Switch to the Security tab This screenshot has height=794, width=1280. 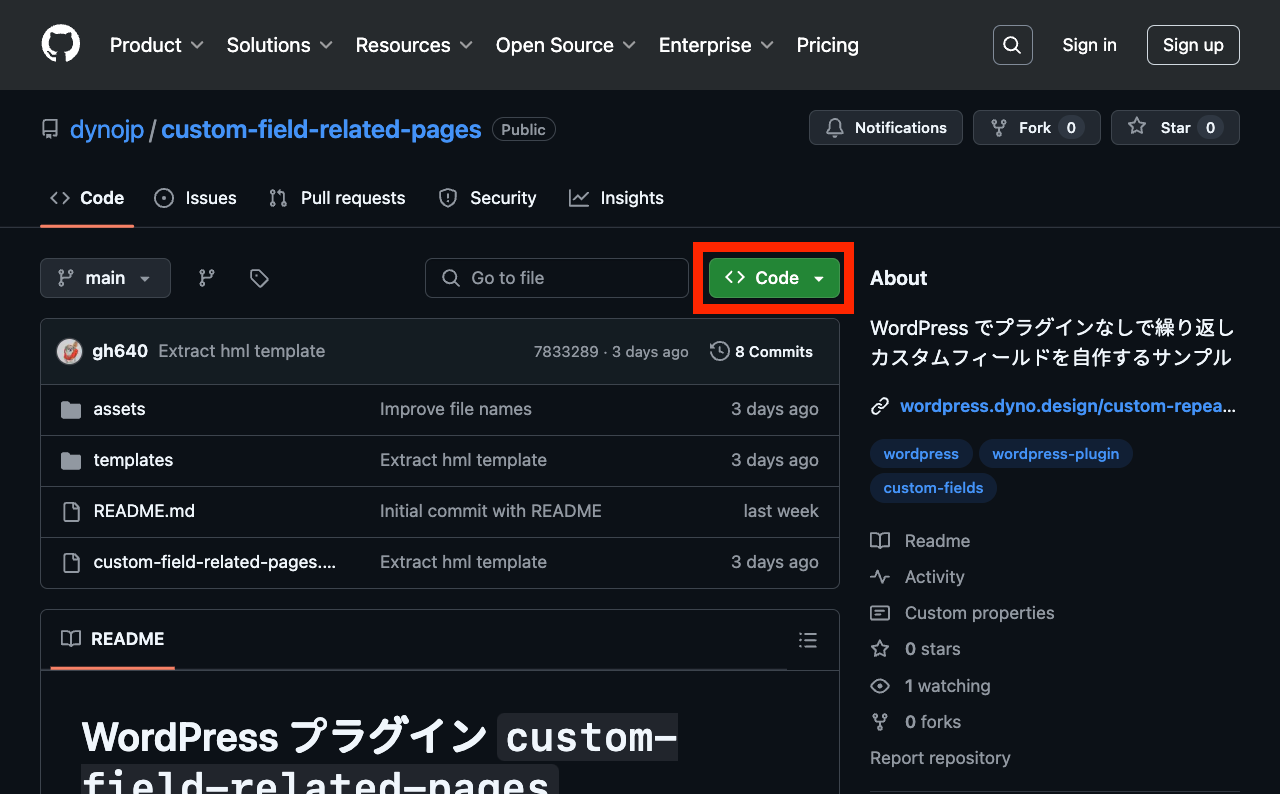[487, 198]
